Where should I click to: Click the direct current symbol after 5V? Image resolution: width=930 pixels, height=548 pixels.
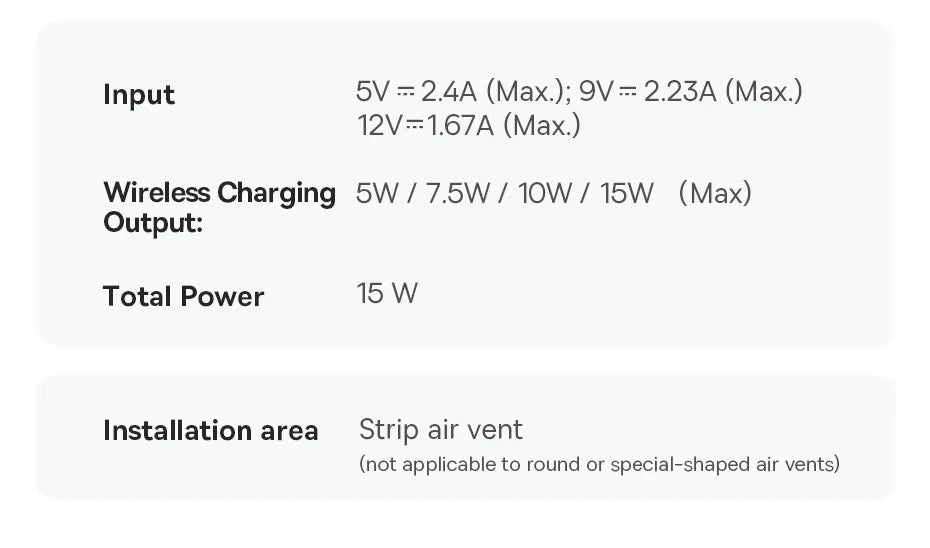click(404, 92)
